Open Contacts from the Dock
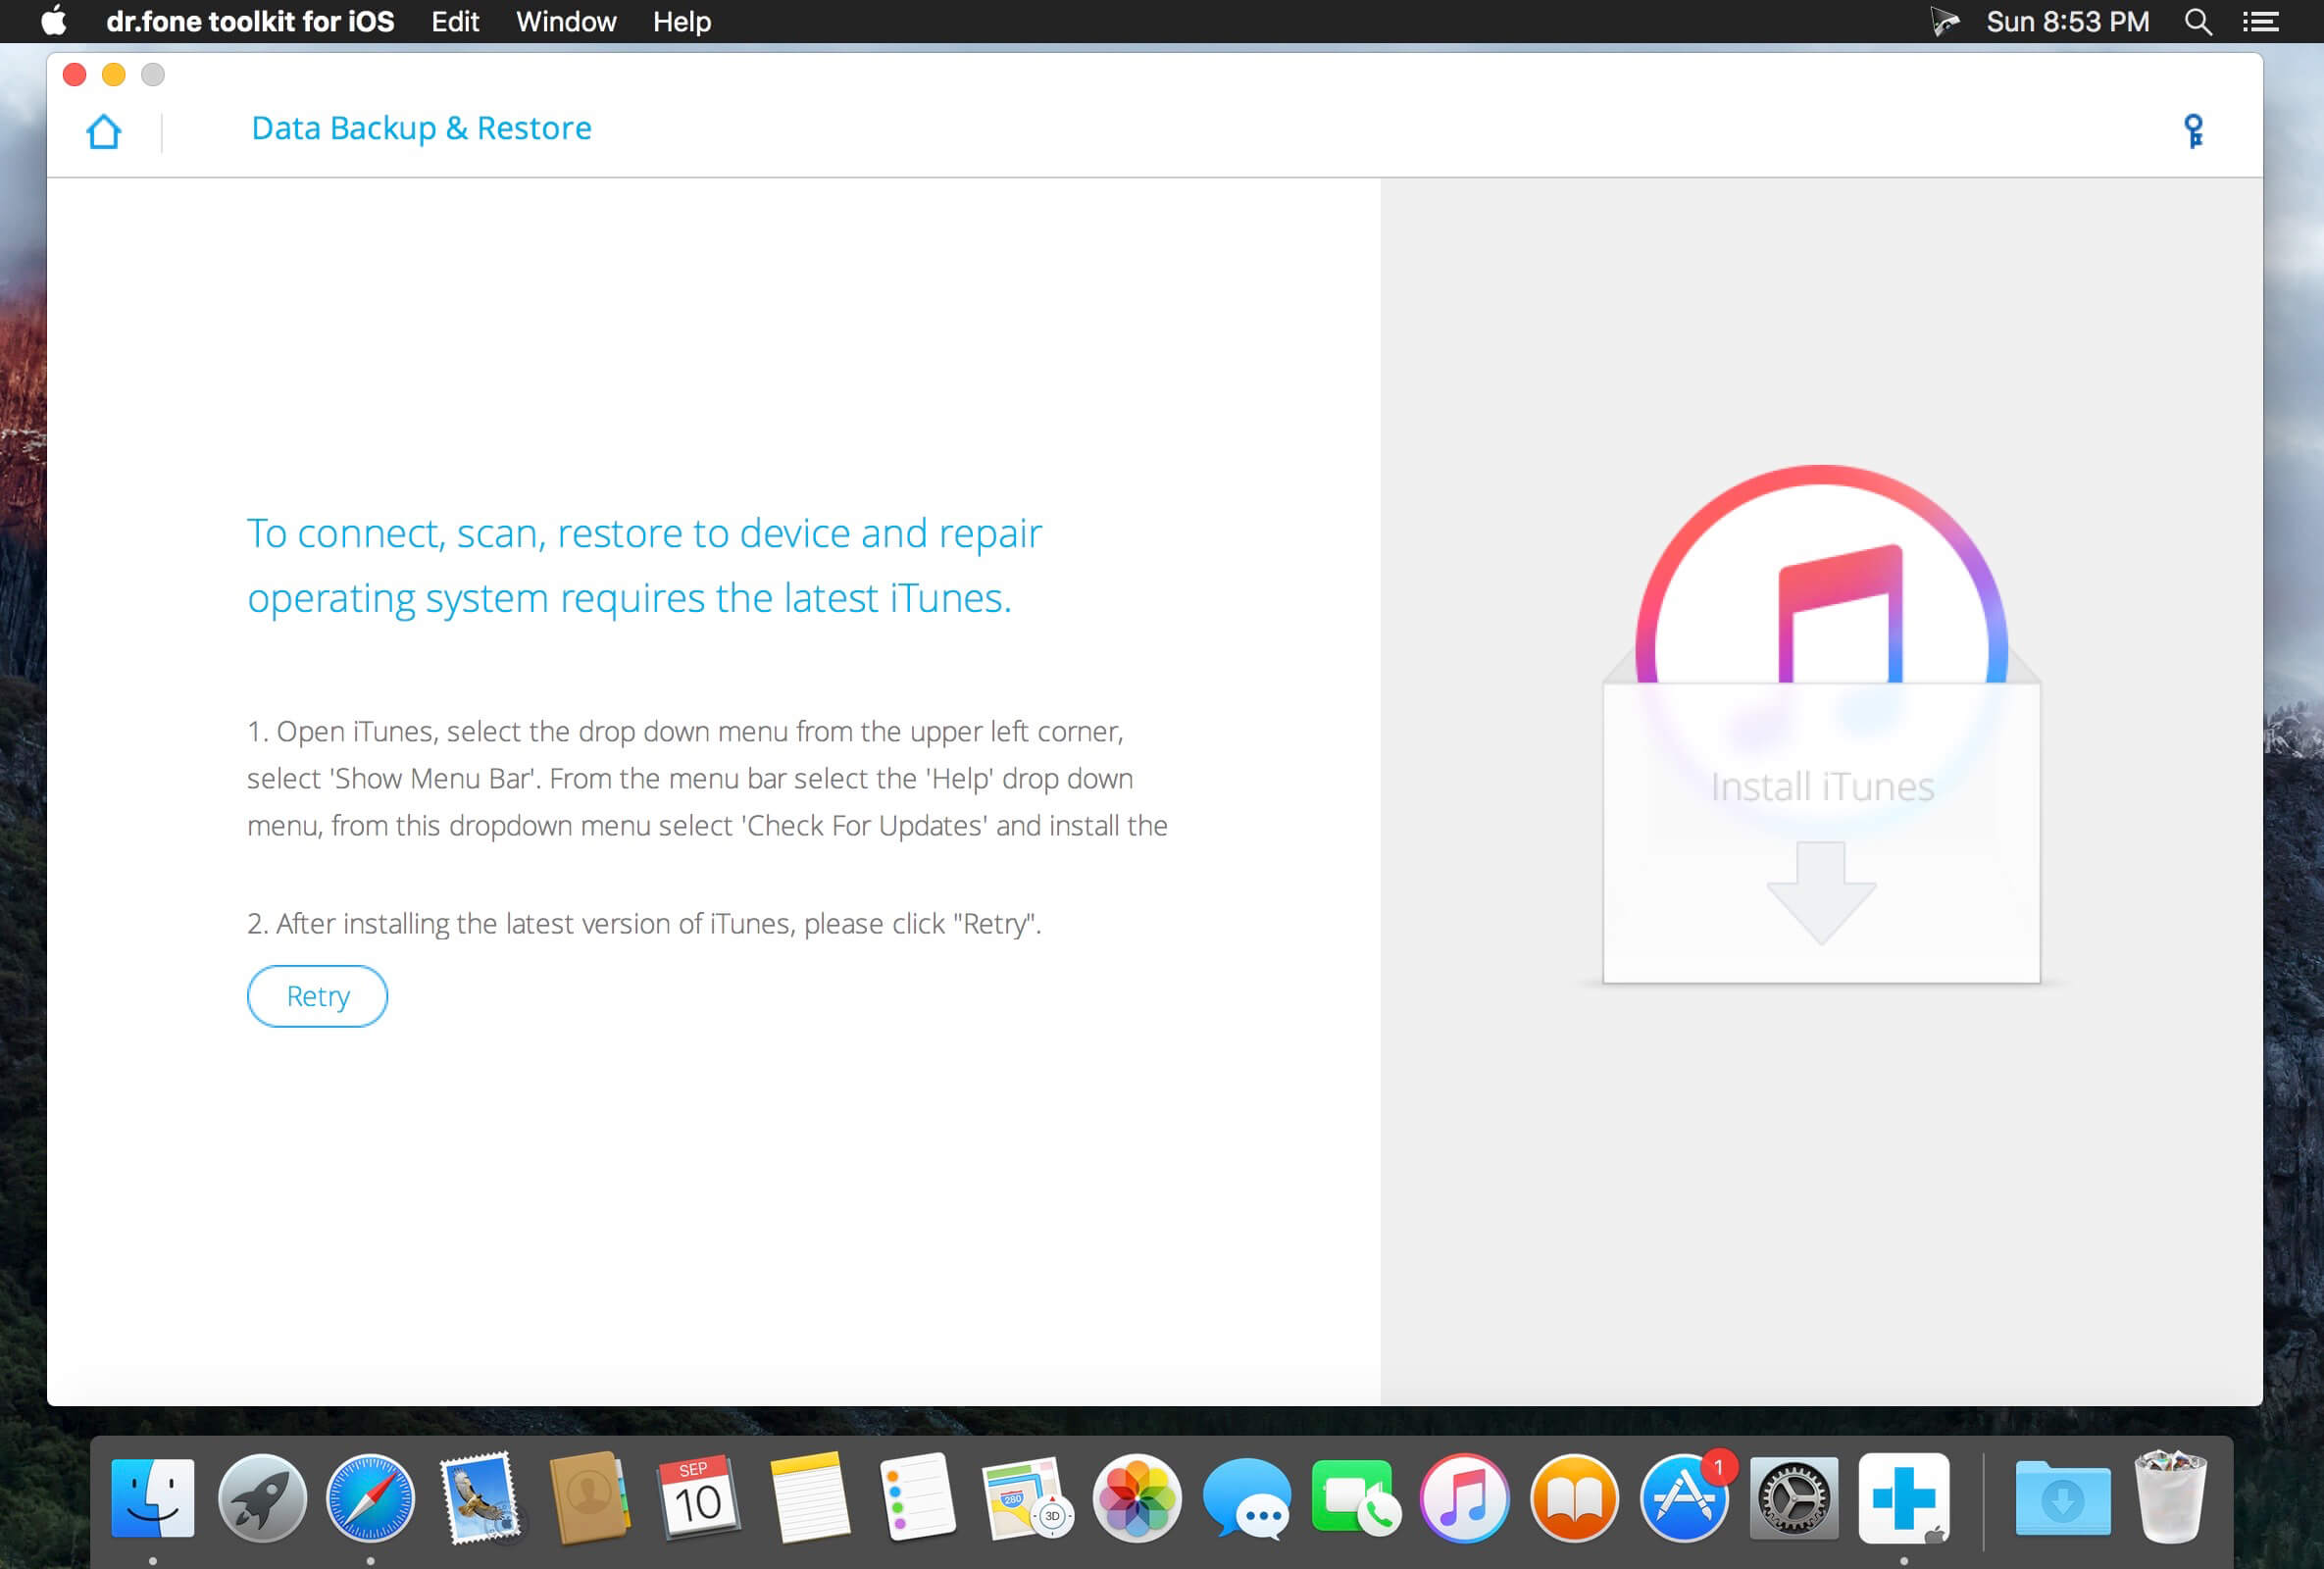The image size is (2324, 1569). point(590,1498)
